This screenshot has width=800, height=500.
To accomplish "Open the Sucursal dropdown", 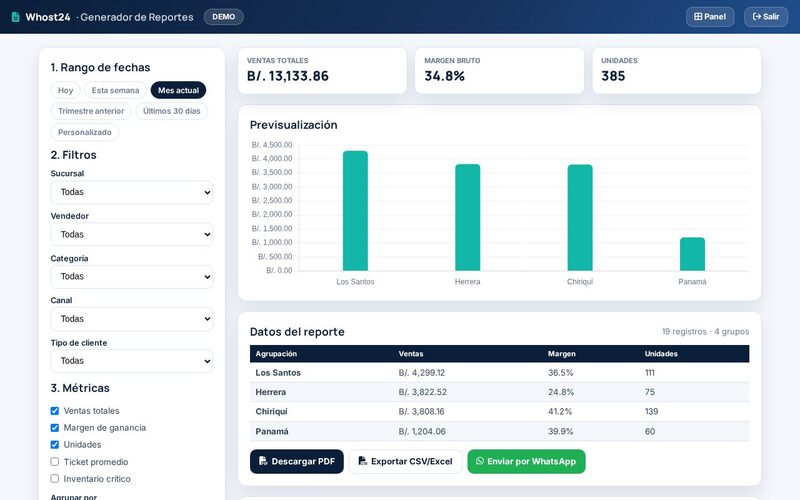I will tap(132, 192).
